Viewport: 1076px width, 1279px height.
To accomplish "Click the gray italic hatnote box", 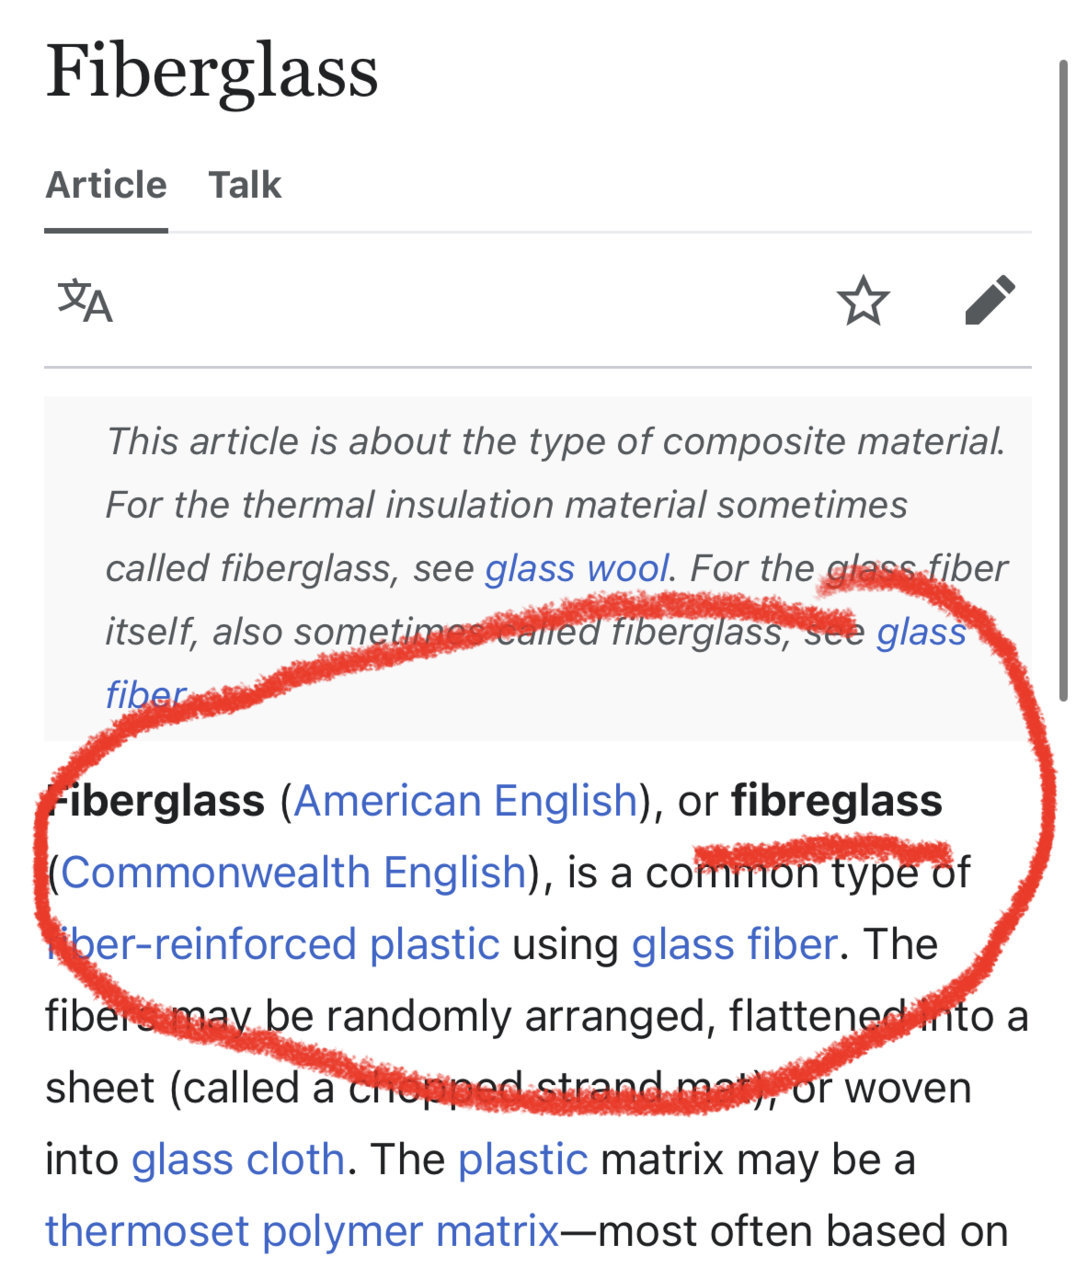I will click(538, 568).
